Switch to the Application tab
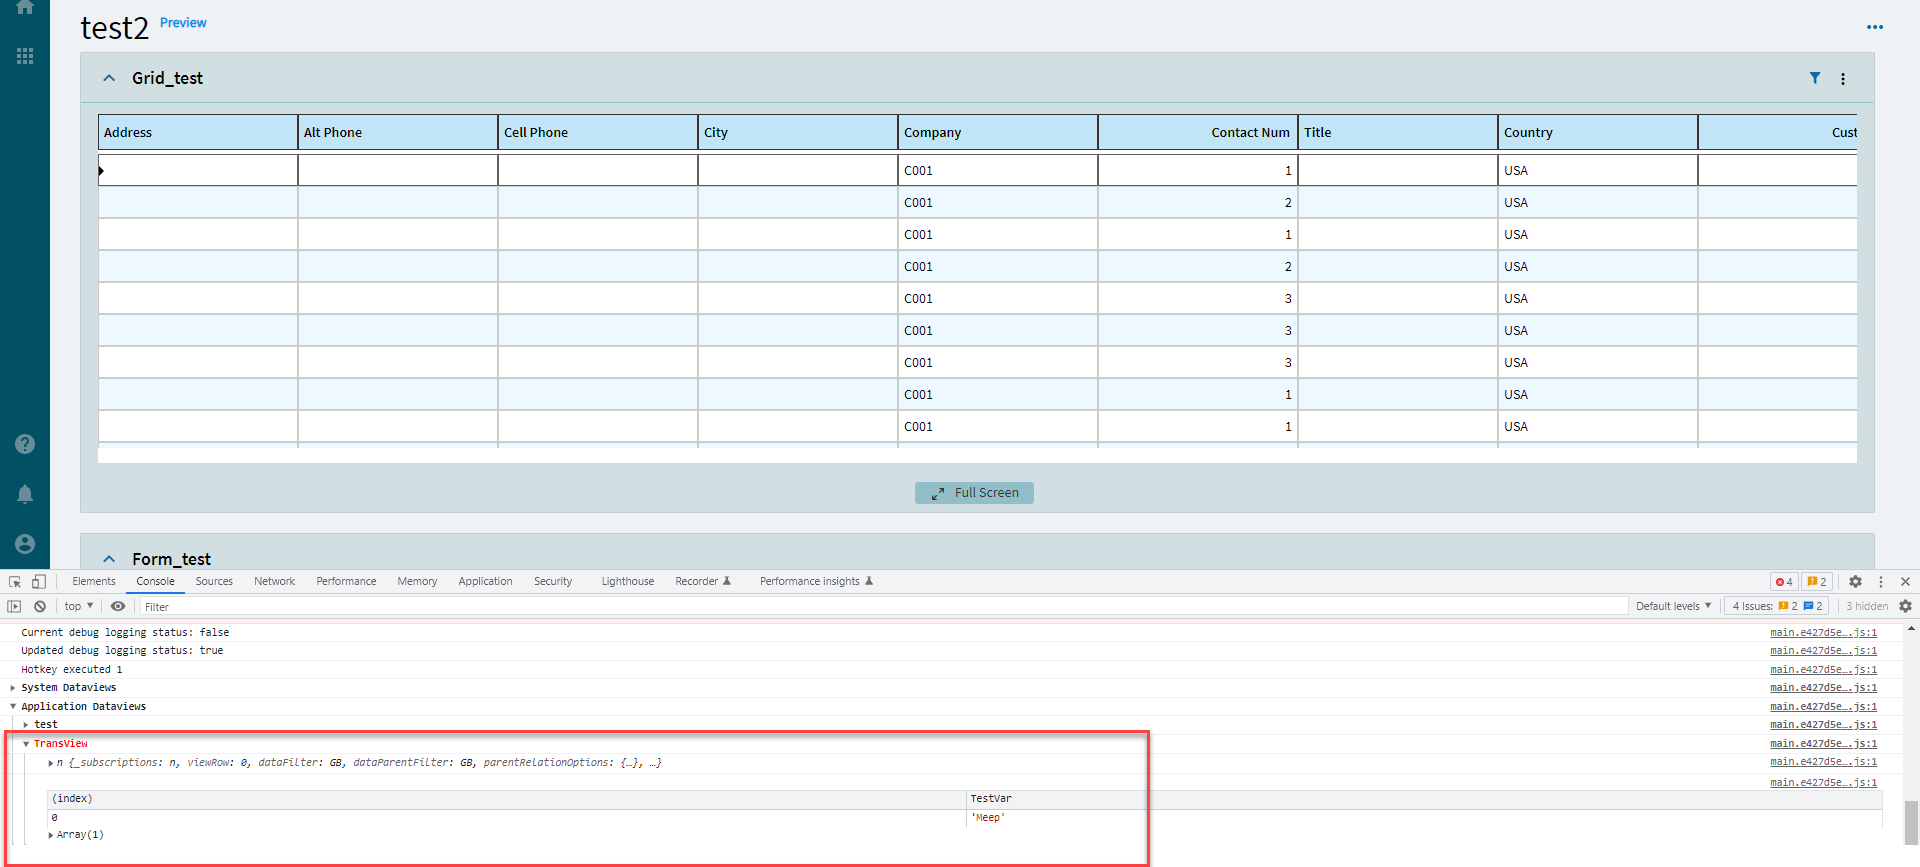 (x=485, y=581)
